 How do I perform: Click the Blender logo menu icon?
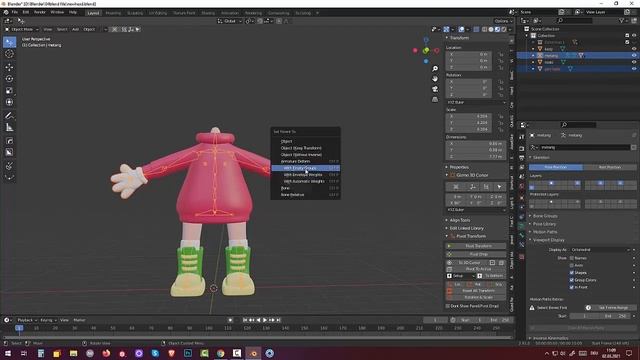click(6, 12)
